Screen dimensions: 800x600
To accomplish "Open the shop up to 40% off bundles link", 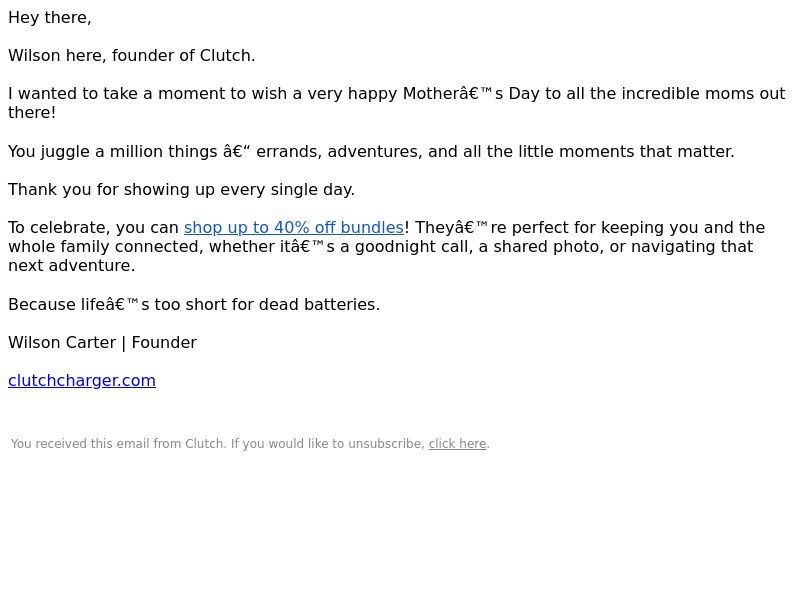I will point(294,228).
